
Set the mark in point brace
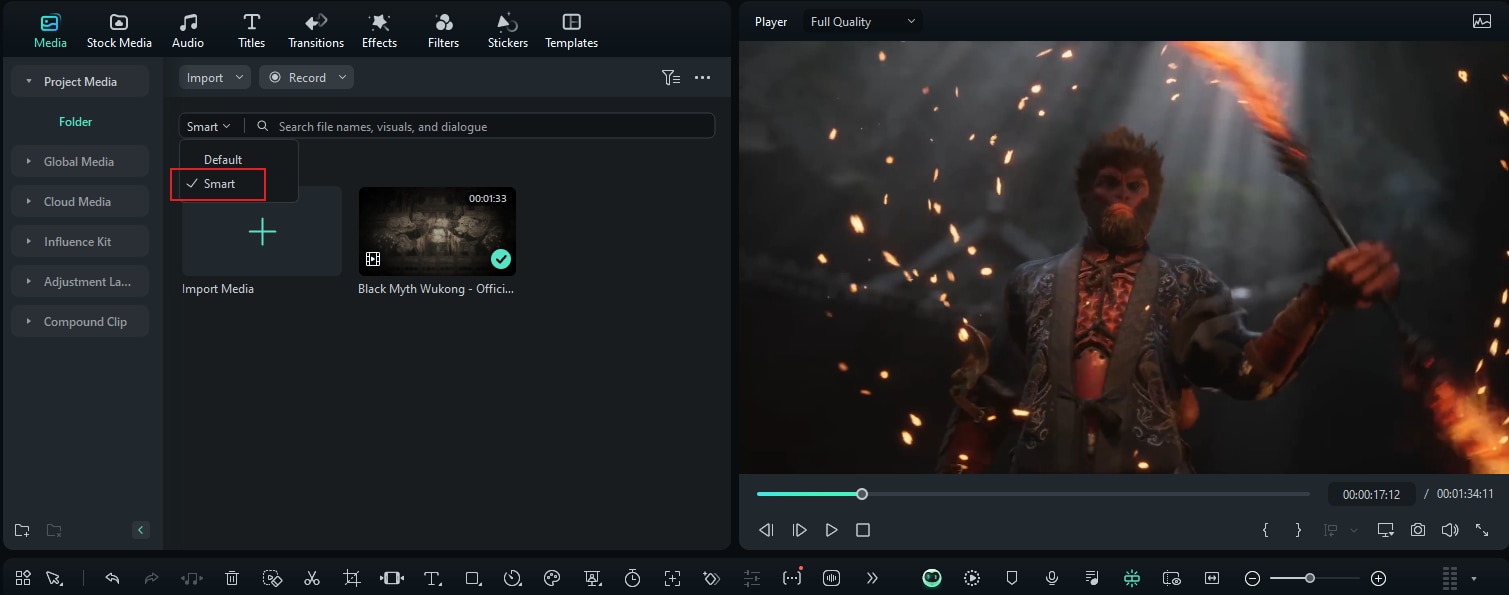pos(1265,530)
